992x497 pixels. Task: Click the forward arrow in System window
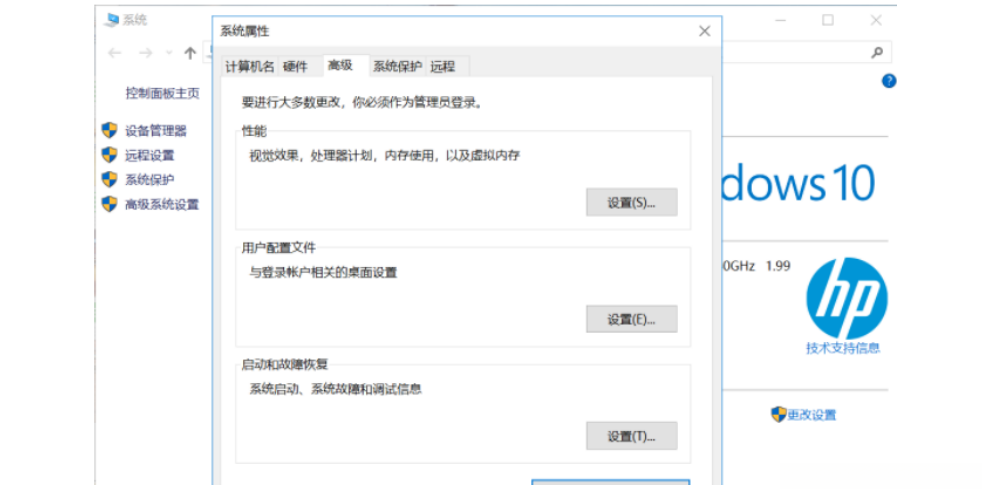tap(146, 53)
